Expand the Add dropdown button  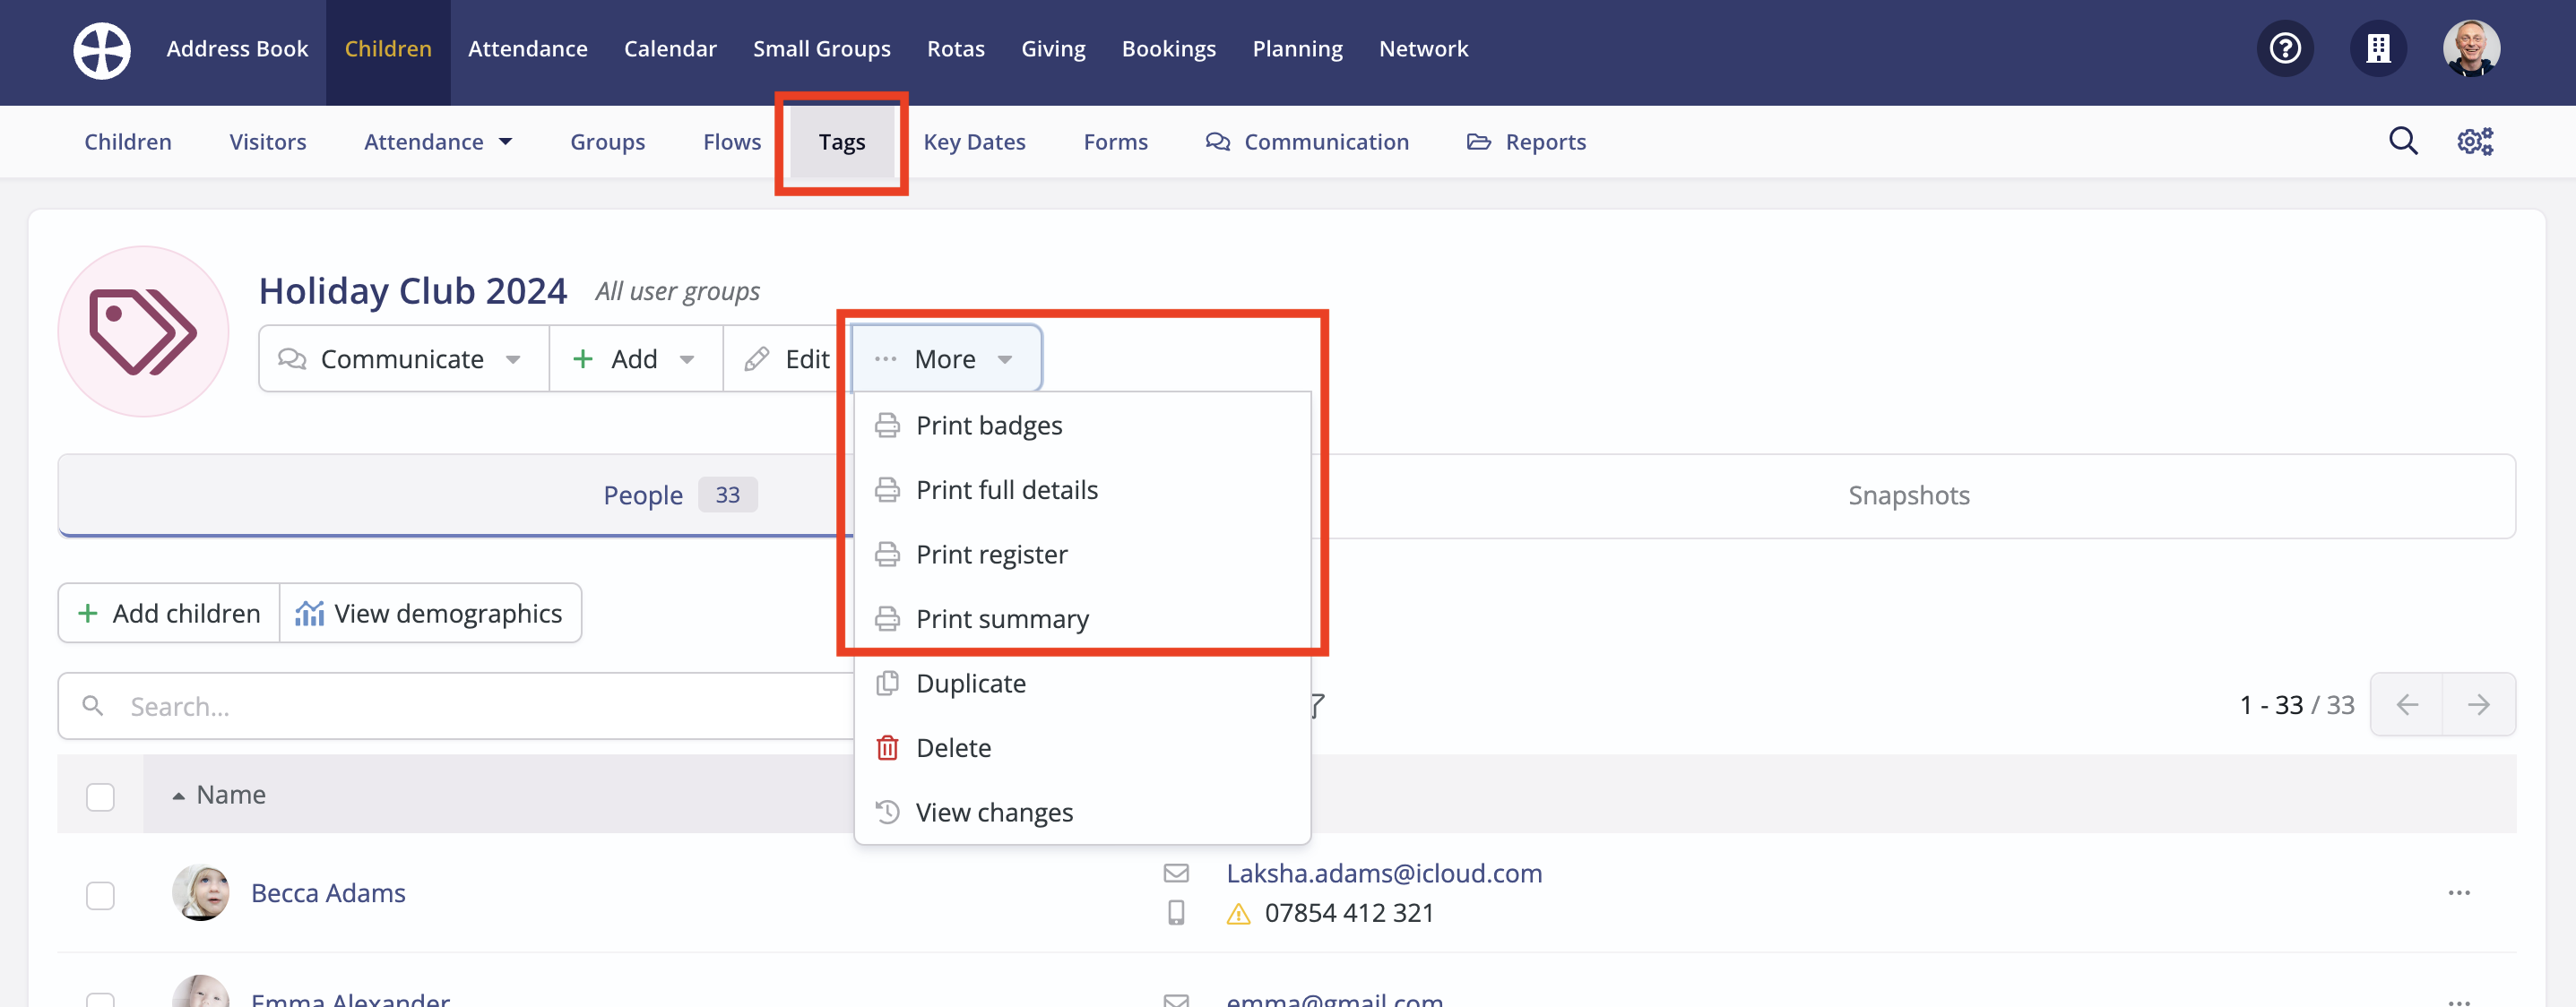(634, 358)
